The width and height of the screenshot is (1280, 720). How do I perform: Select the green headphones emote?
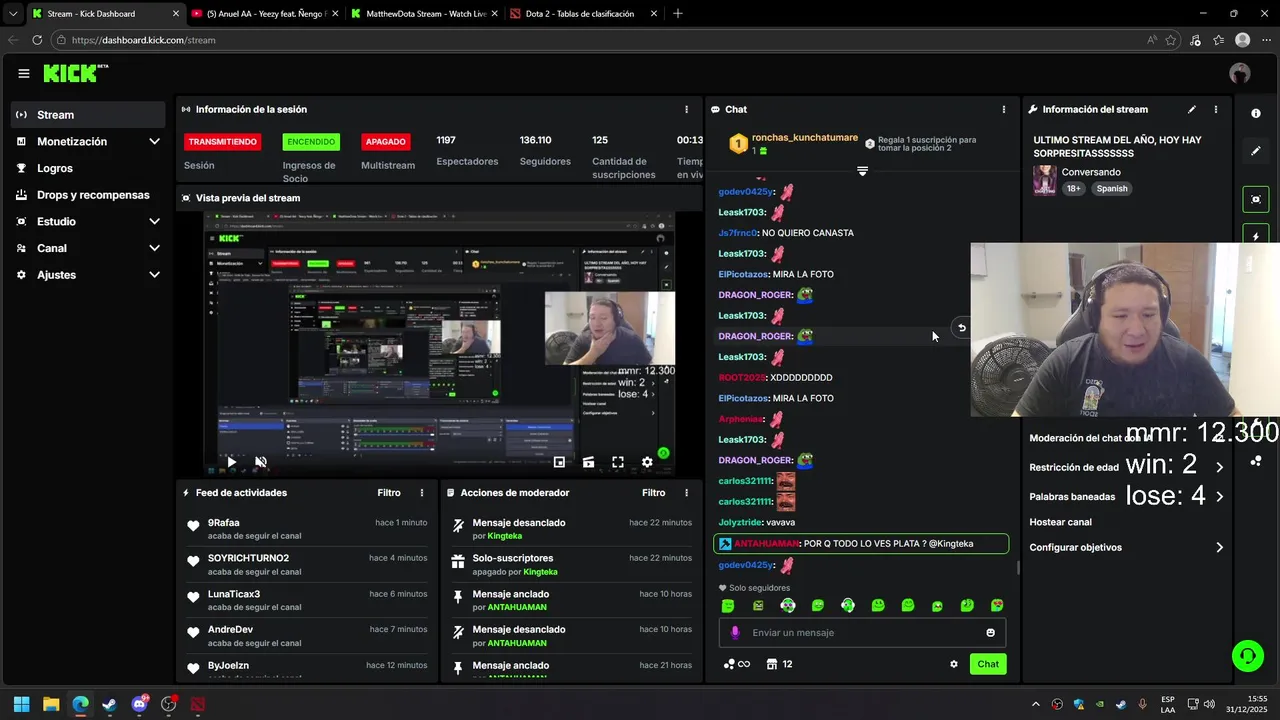(x=848, y=606)
